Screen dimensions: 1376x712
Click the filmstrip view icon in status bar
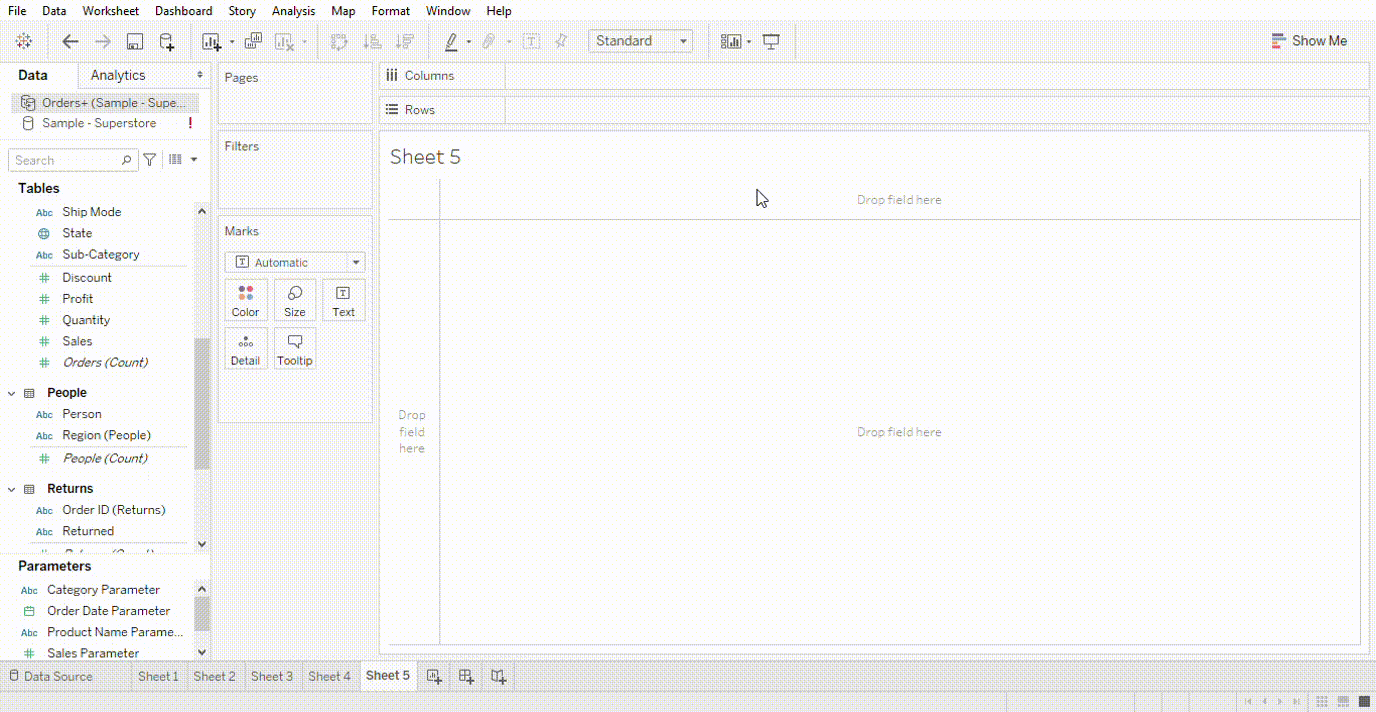1342,702
